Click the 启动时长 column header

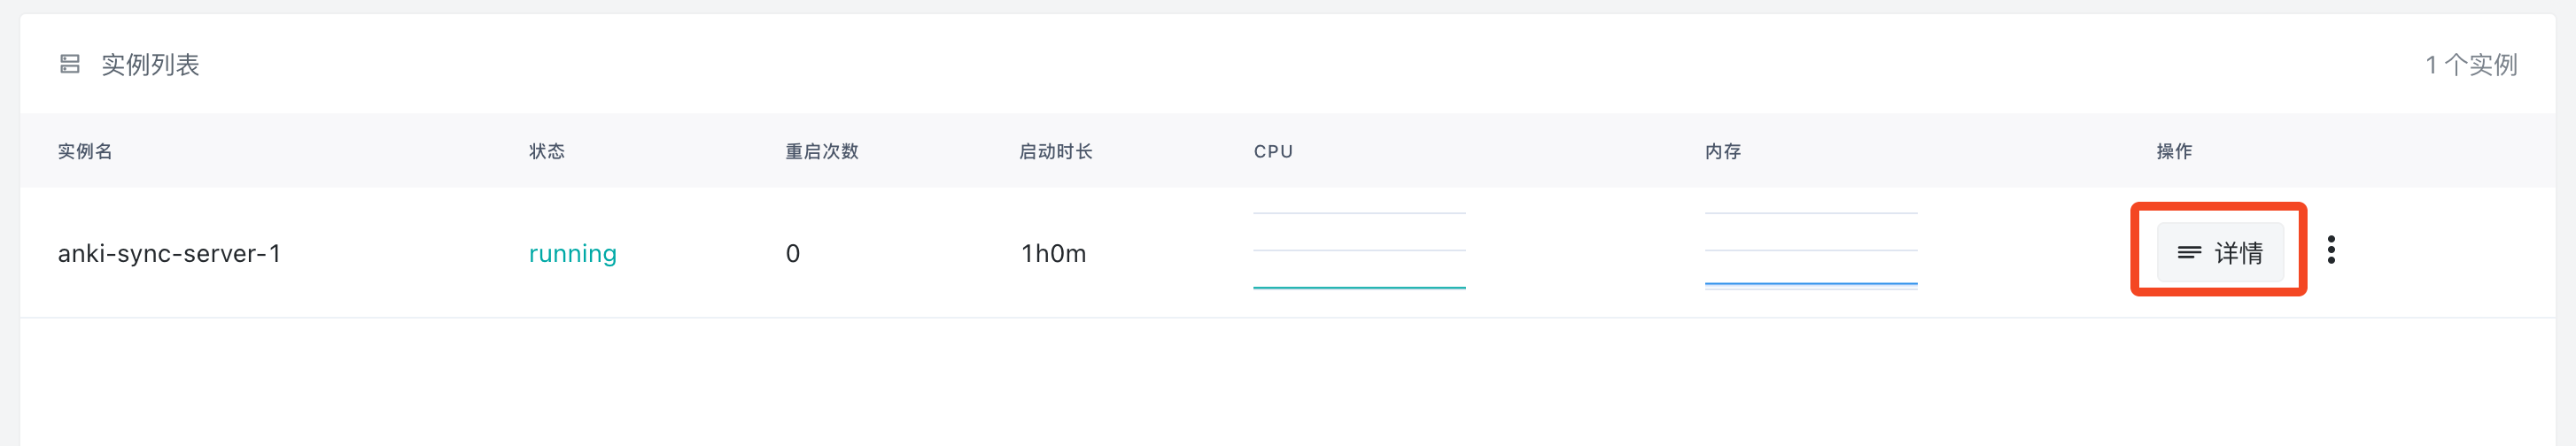pos(1056,151)
